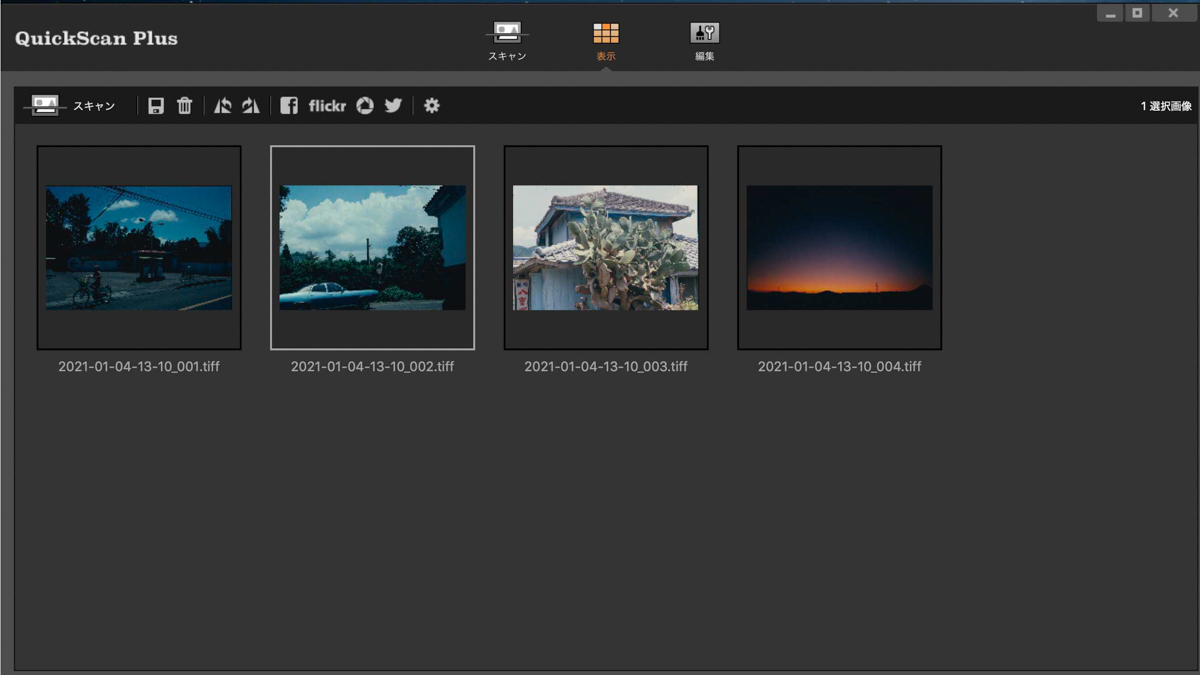Viewport: 1200px width, 675px height.
Task: Click filename 2021-01-04-13-10_001.tiff
Action: pyautogui.click(x=139, y=367)
